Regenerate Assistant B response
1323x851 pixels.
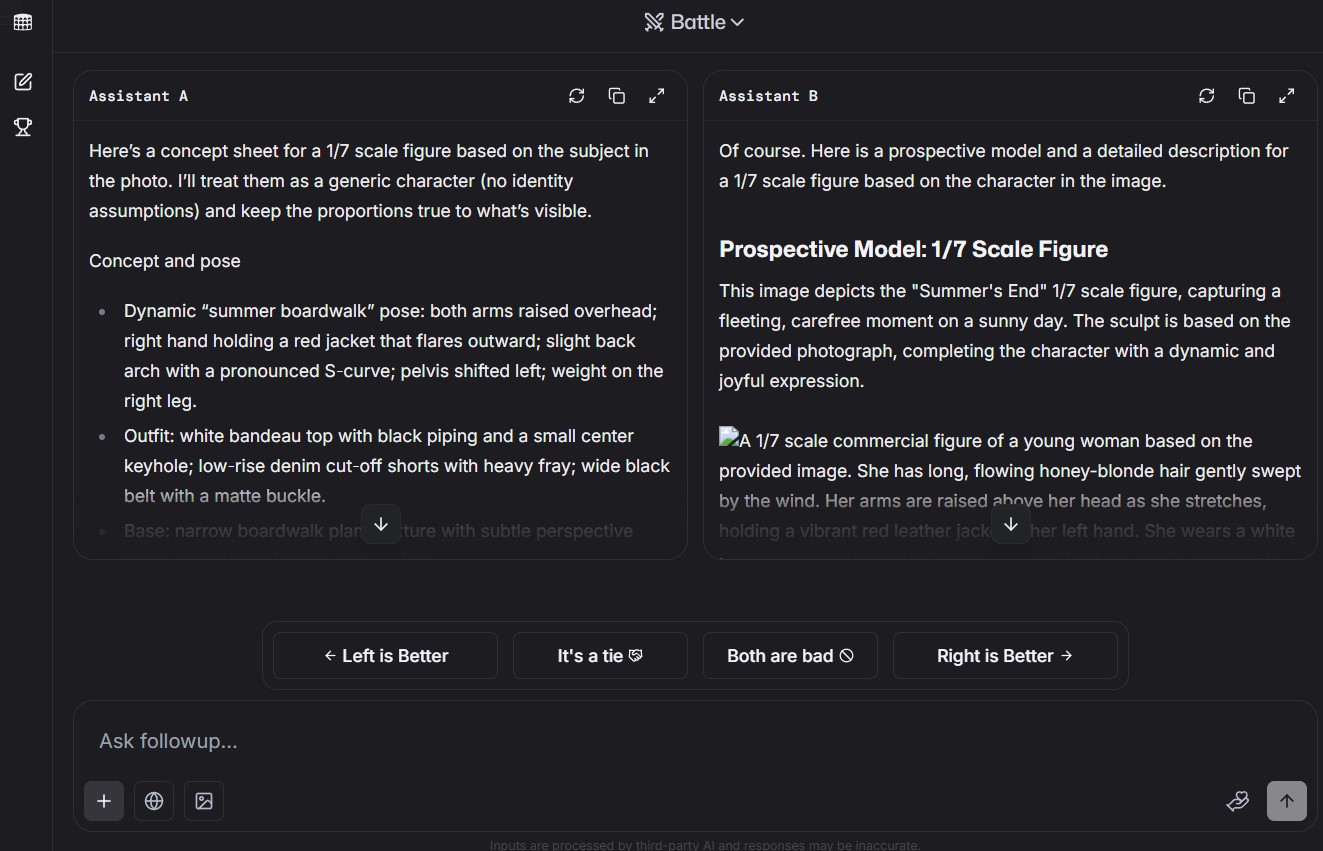click(x=1207, y=96)
